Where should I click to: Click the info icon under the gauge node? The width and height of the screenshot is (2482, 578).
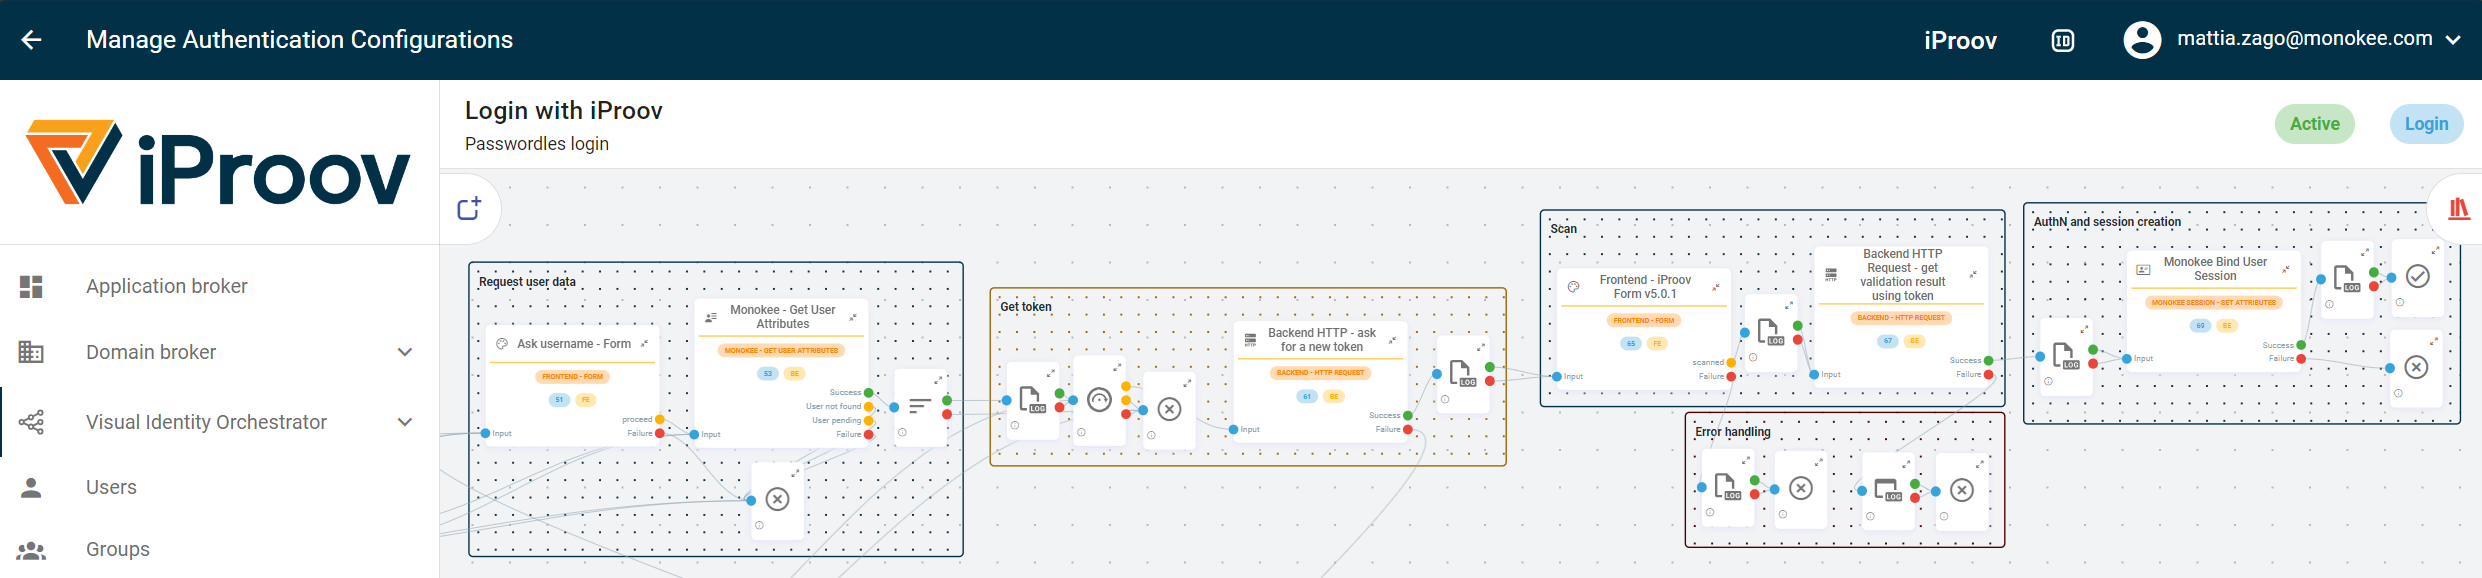(x=1081, y=433)
